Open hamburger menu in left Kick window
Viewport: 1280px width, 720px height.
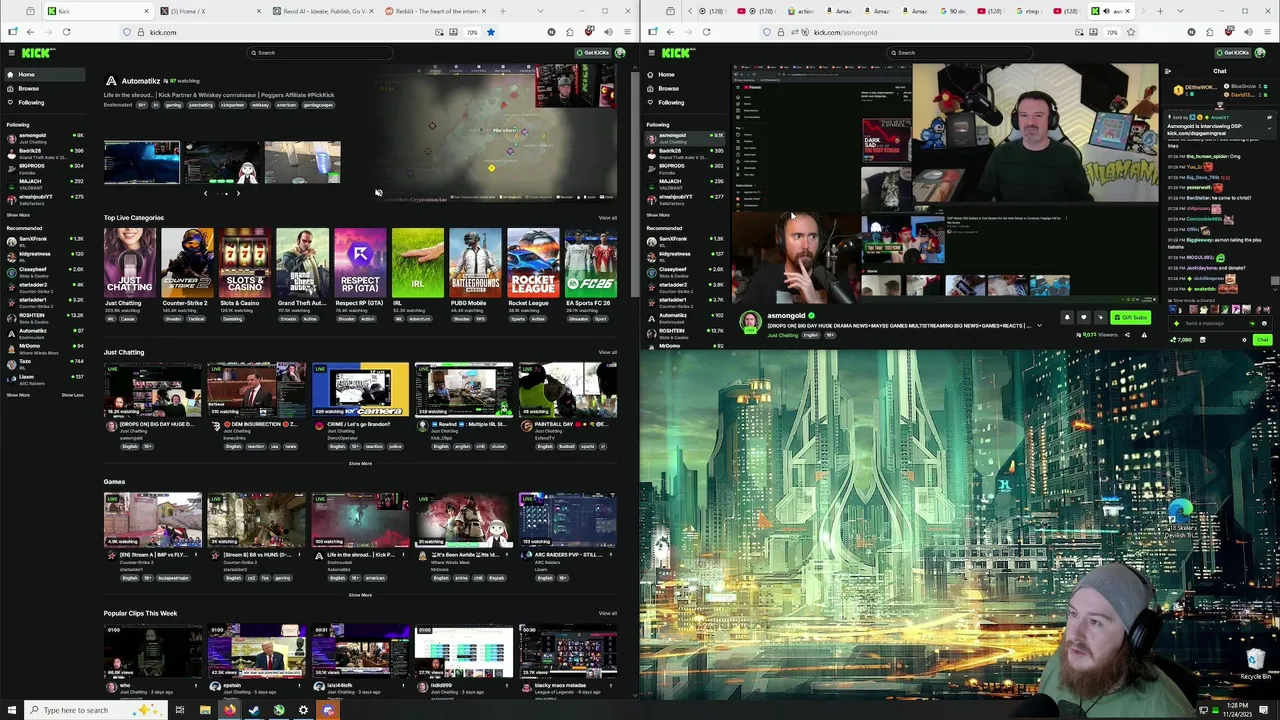tap(11, 53)
